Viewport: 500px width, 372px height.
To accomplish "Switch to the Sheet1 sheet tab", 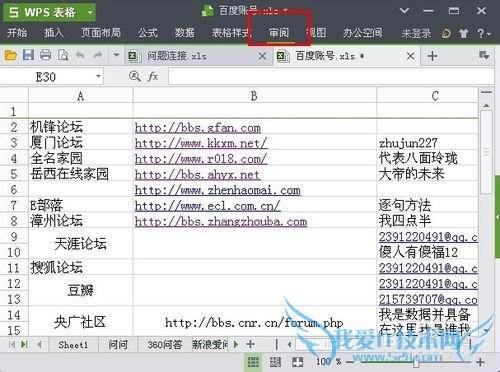I will point(73,345).
